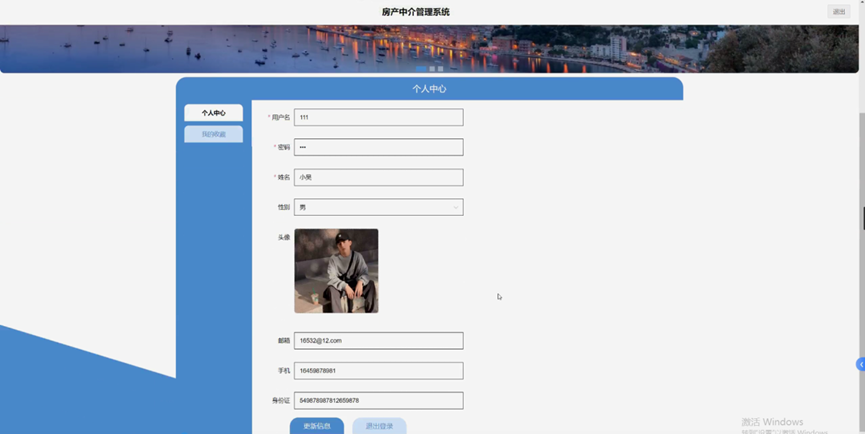Switch to the 我的收藏 sidebar tab

213,134
